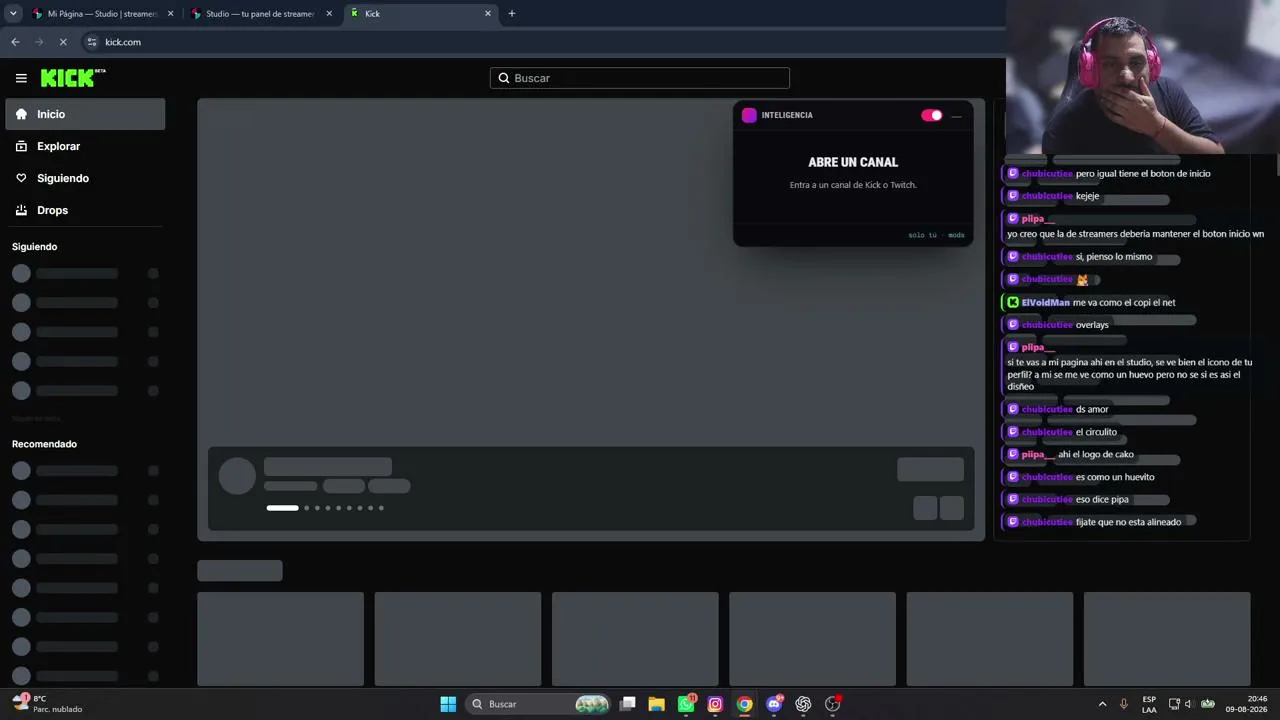Click the Buscar search field on Kick

640,78
